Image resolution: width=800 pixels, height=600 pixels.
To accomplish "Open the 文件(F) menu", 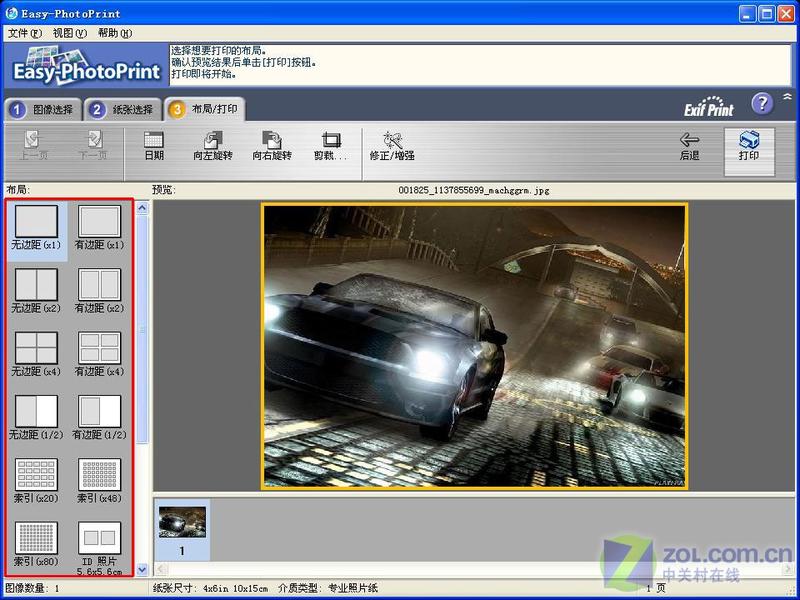I will point(24,33).
